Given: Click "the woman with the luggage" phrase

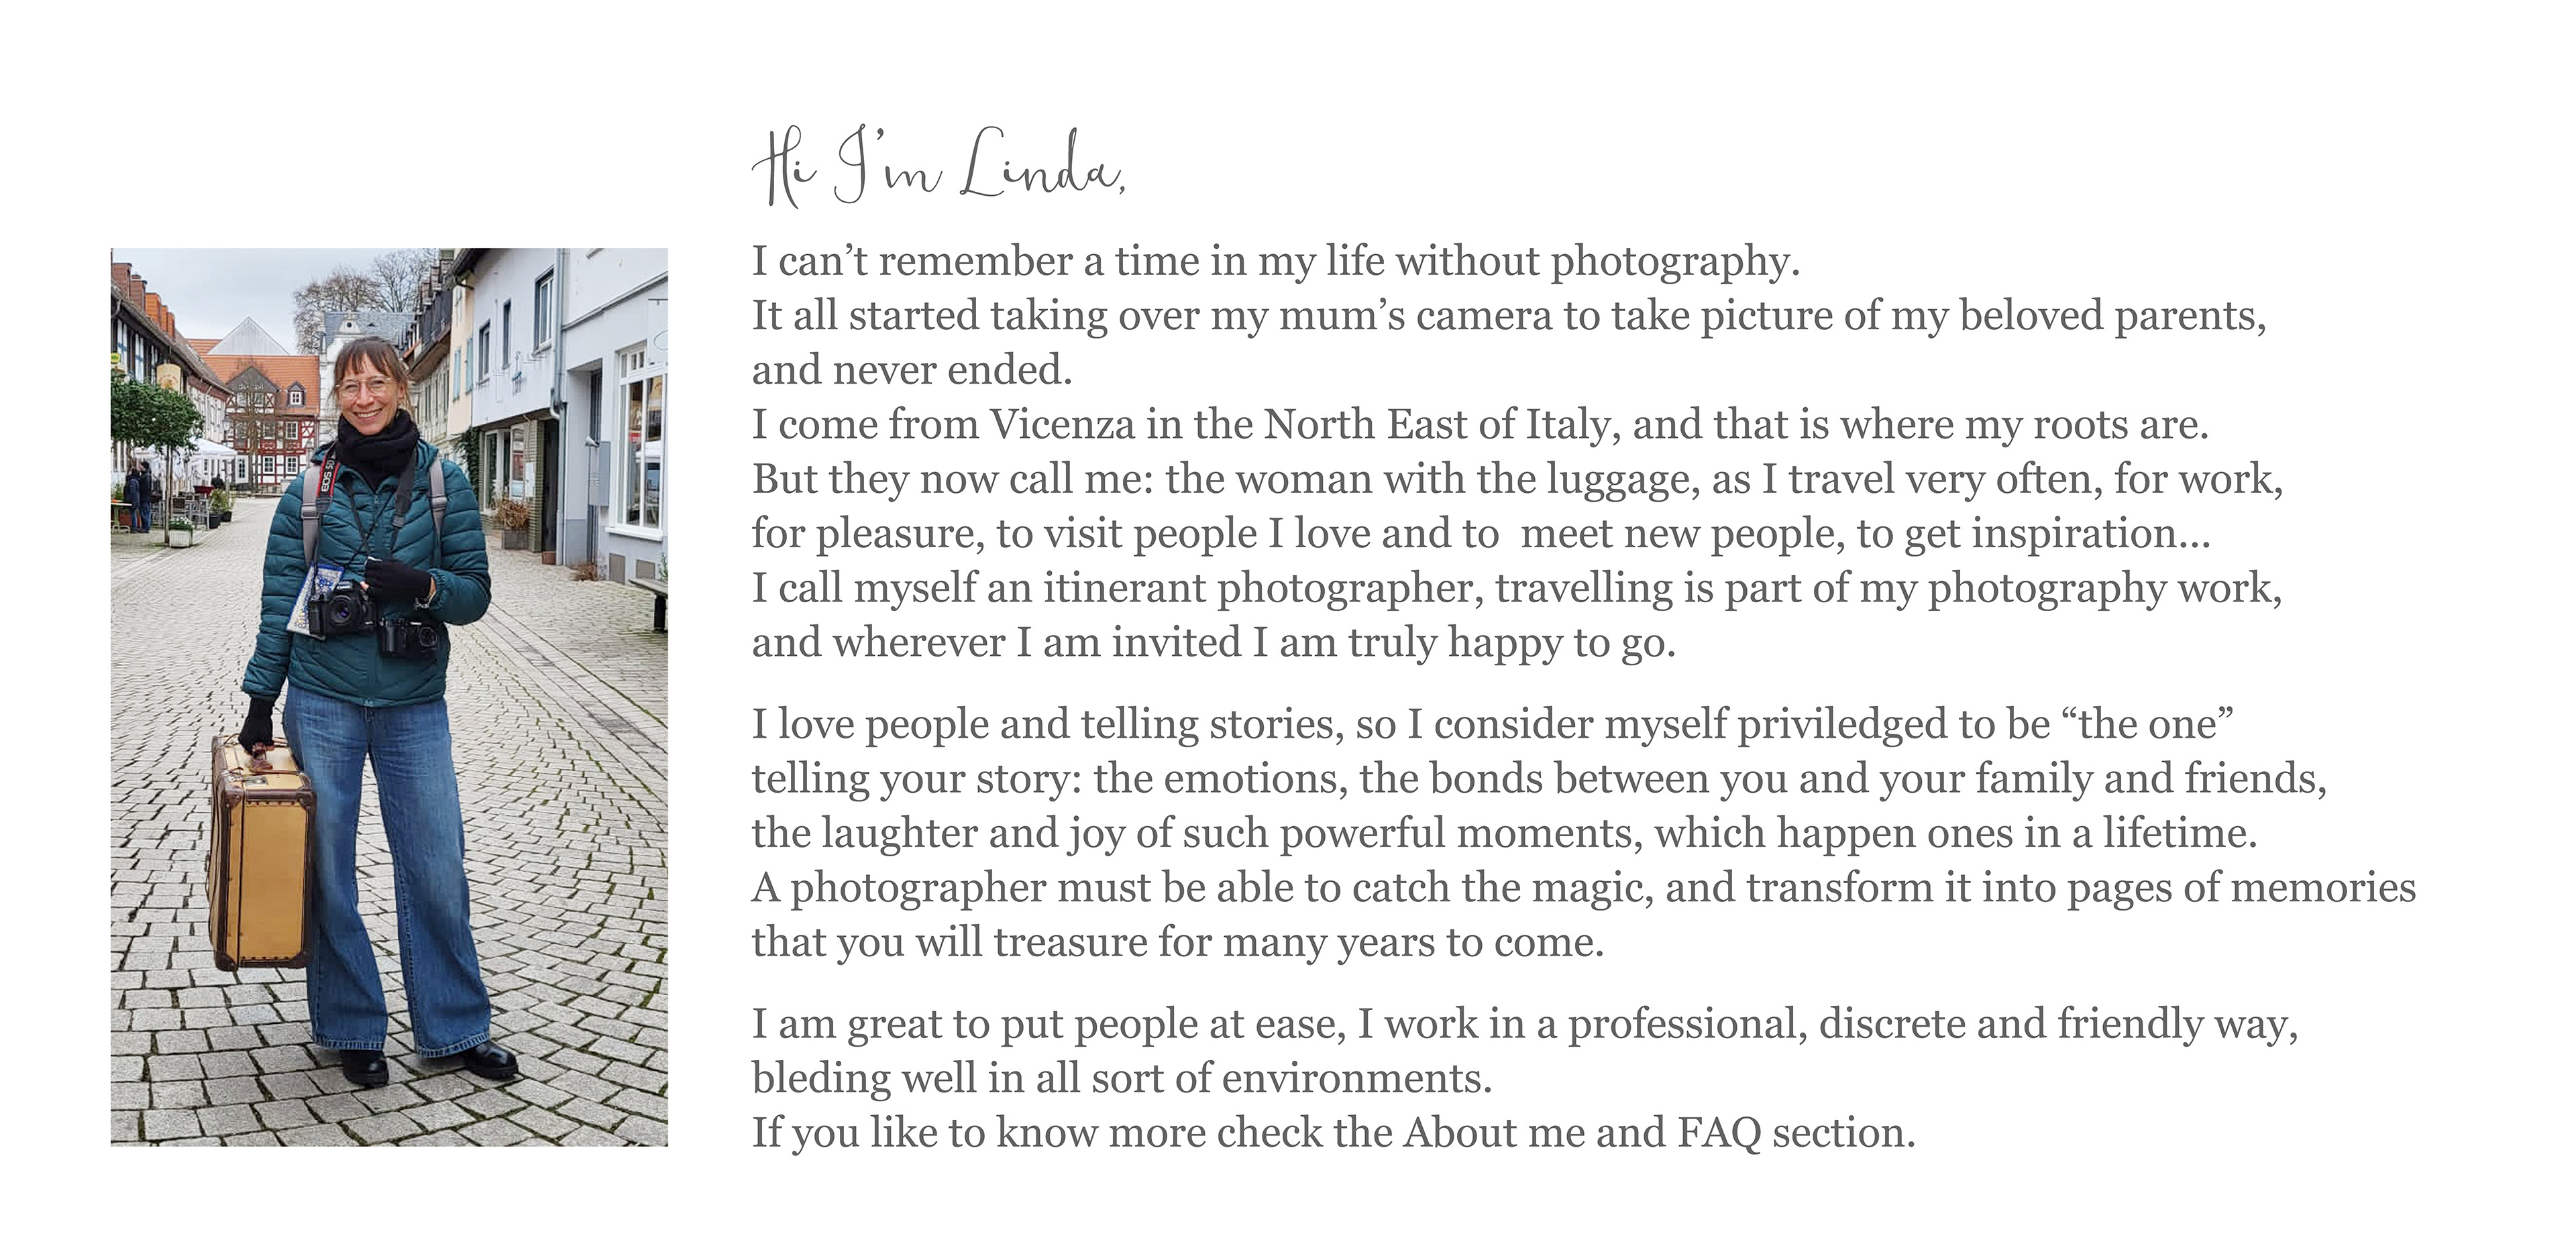Looking at the screenshot, I should tap(1433, 479).
